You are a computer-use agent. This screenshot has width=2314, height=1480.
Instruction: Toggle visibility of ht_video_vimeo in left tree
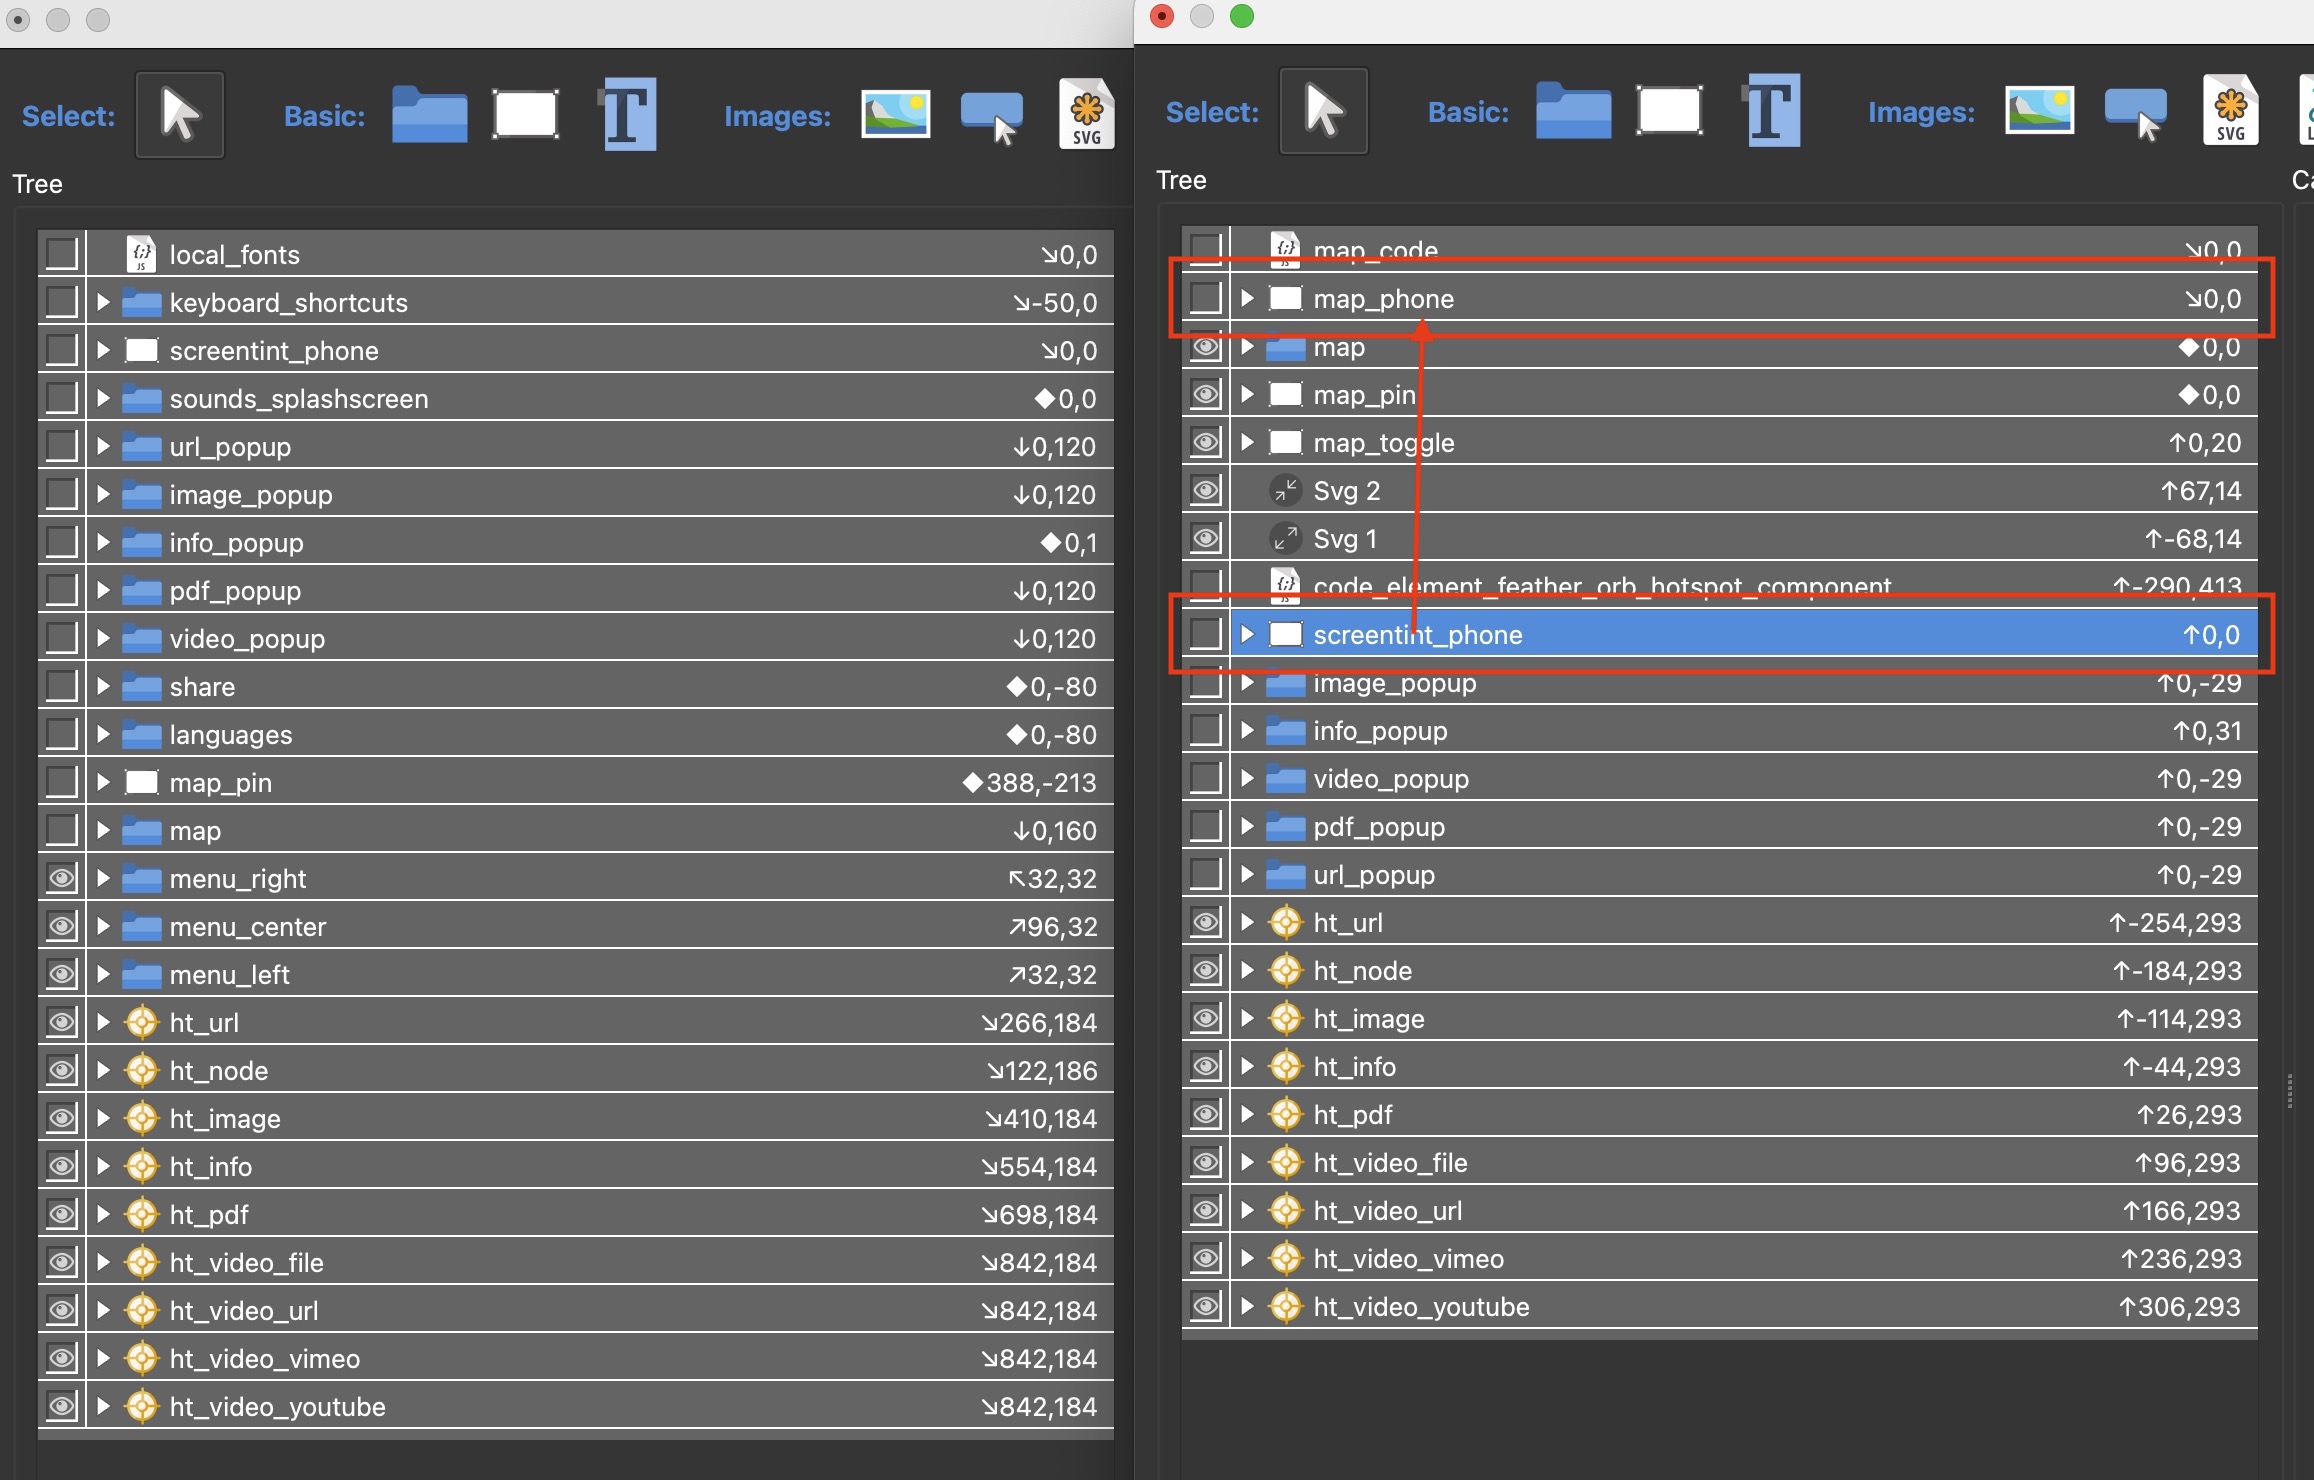click(62, 1358)
